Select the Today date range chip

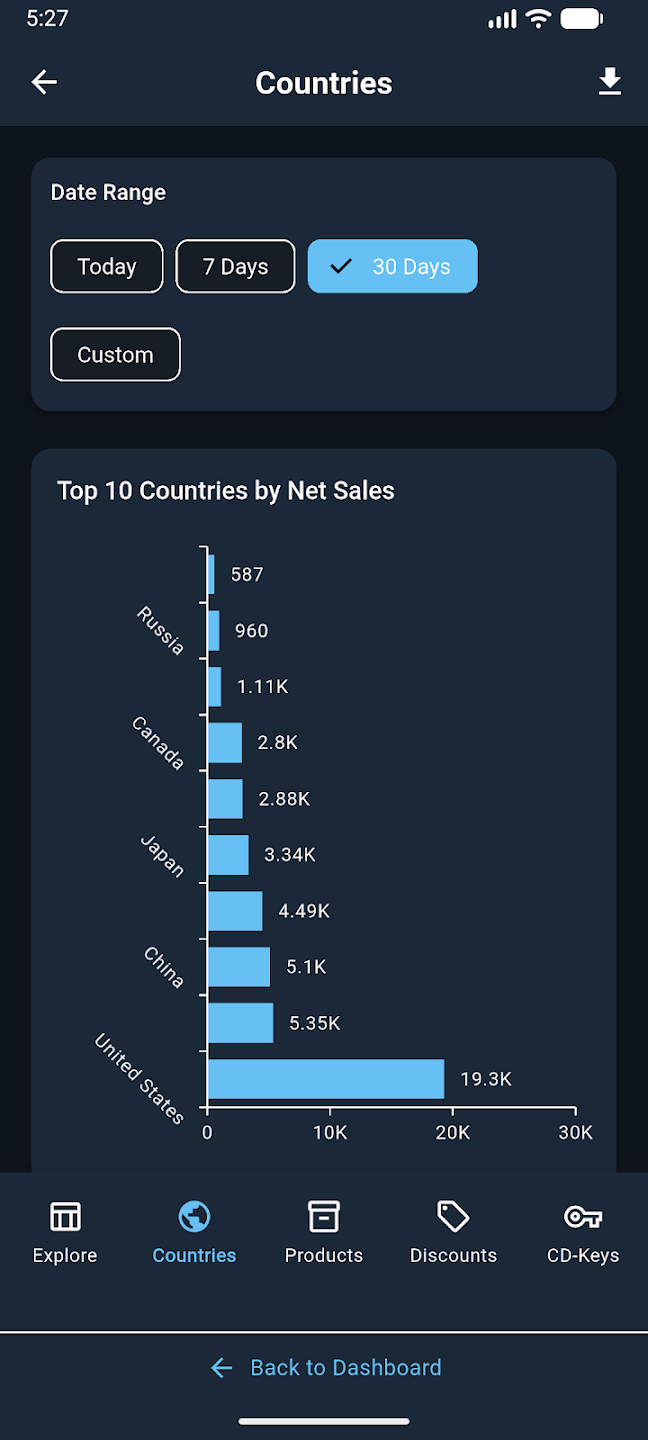coord(107,267)
